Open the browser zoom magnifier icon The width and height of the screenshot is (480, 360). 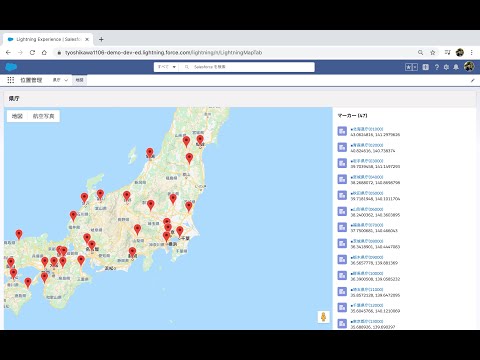[x=421, y=52]
